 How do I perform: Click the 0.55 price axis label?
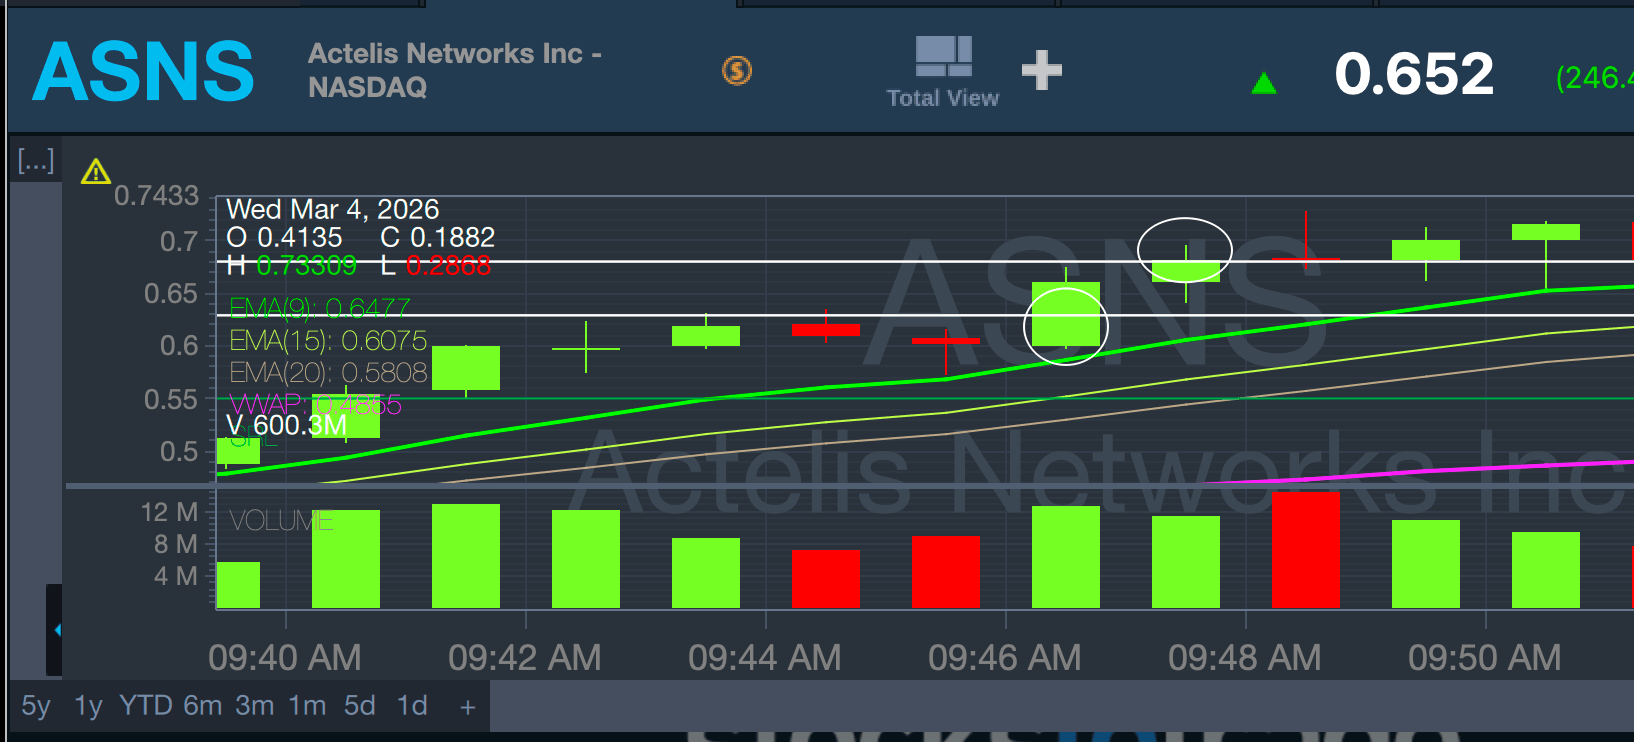pos(172,400)
